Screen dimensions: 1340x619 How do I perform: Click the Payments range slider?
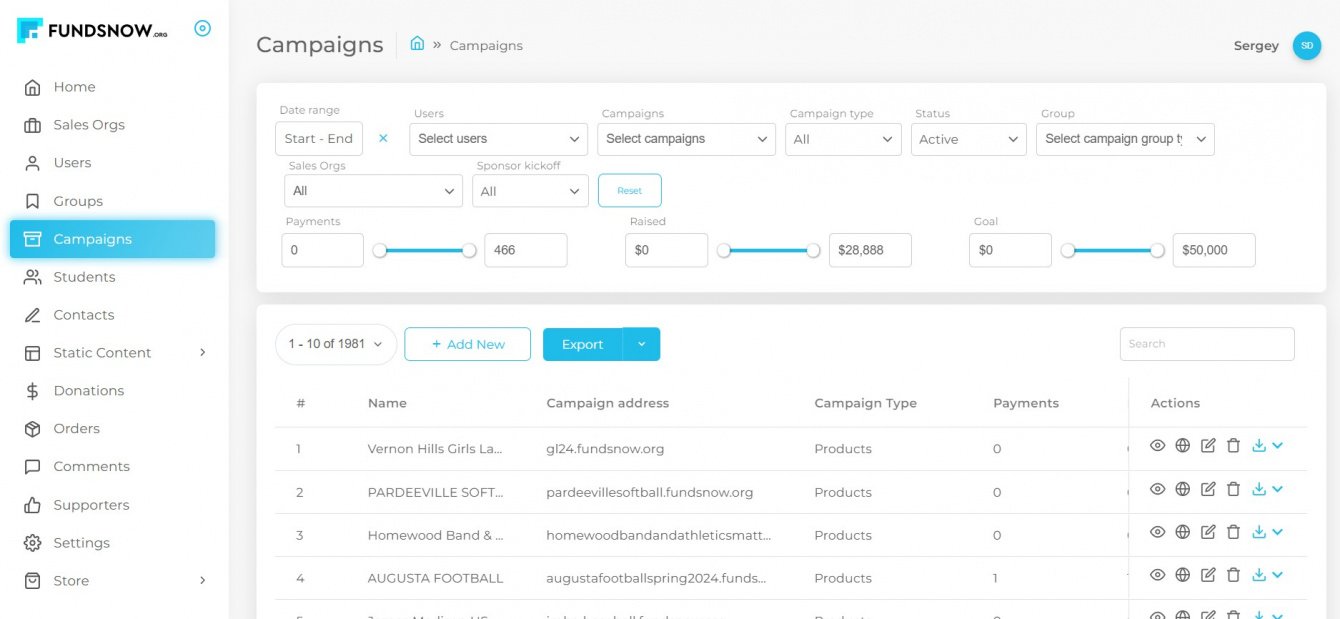424,251
